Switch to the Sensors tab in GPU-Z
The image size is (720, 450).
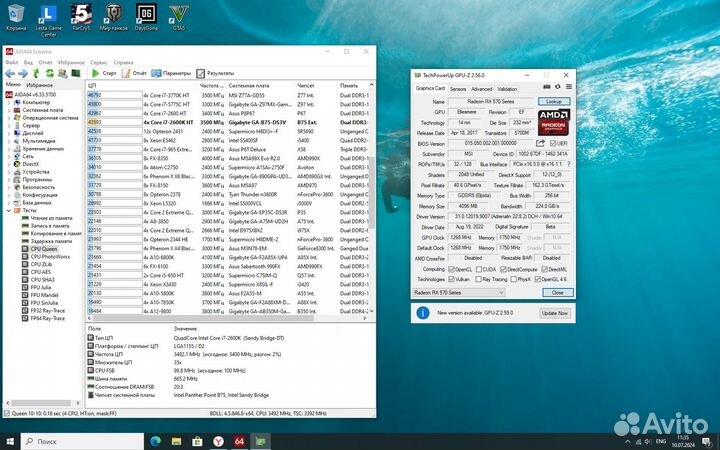tap(458, 89)
